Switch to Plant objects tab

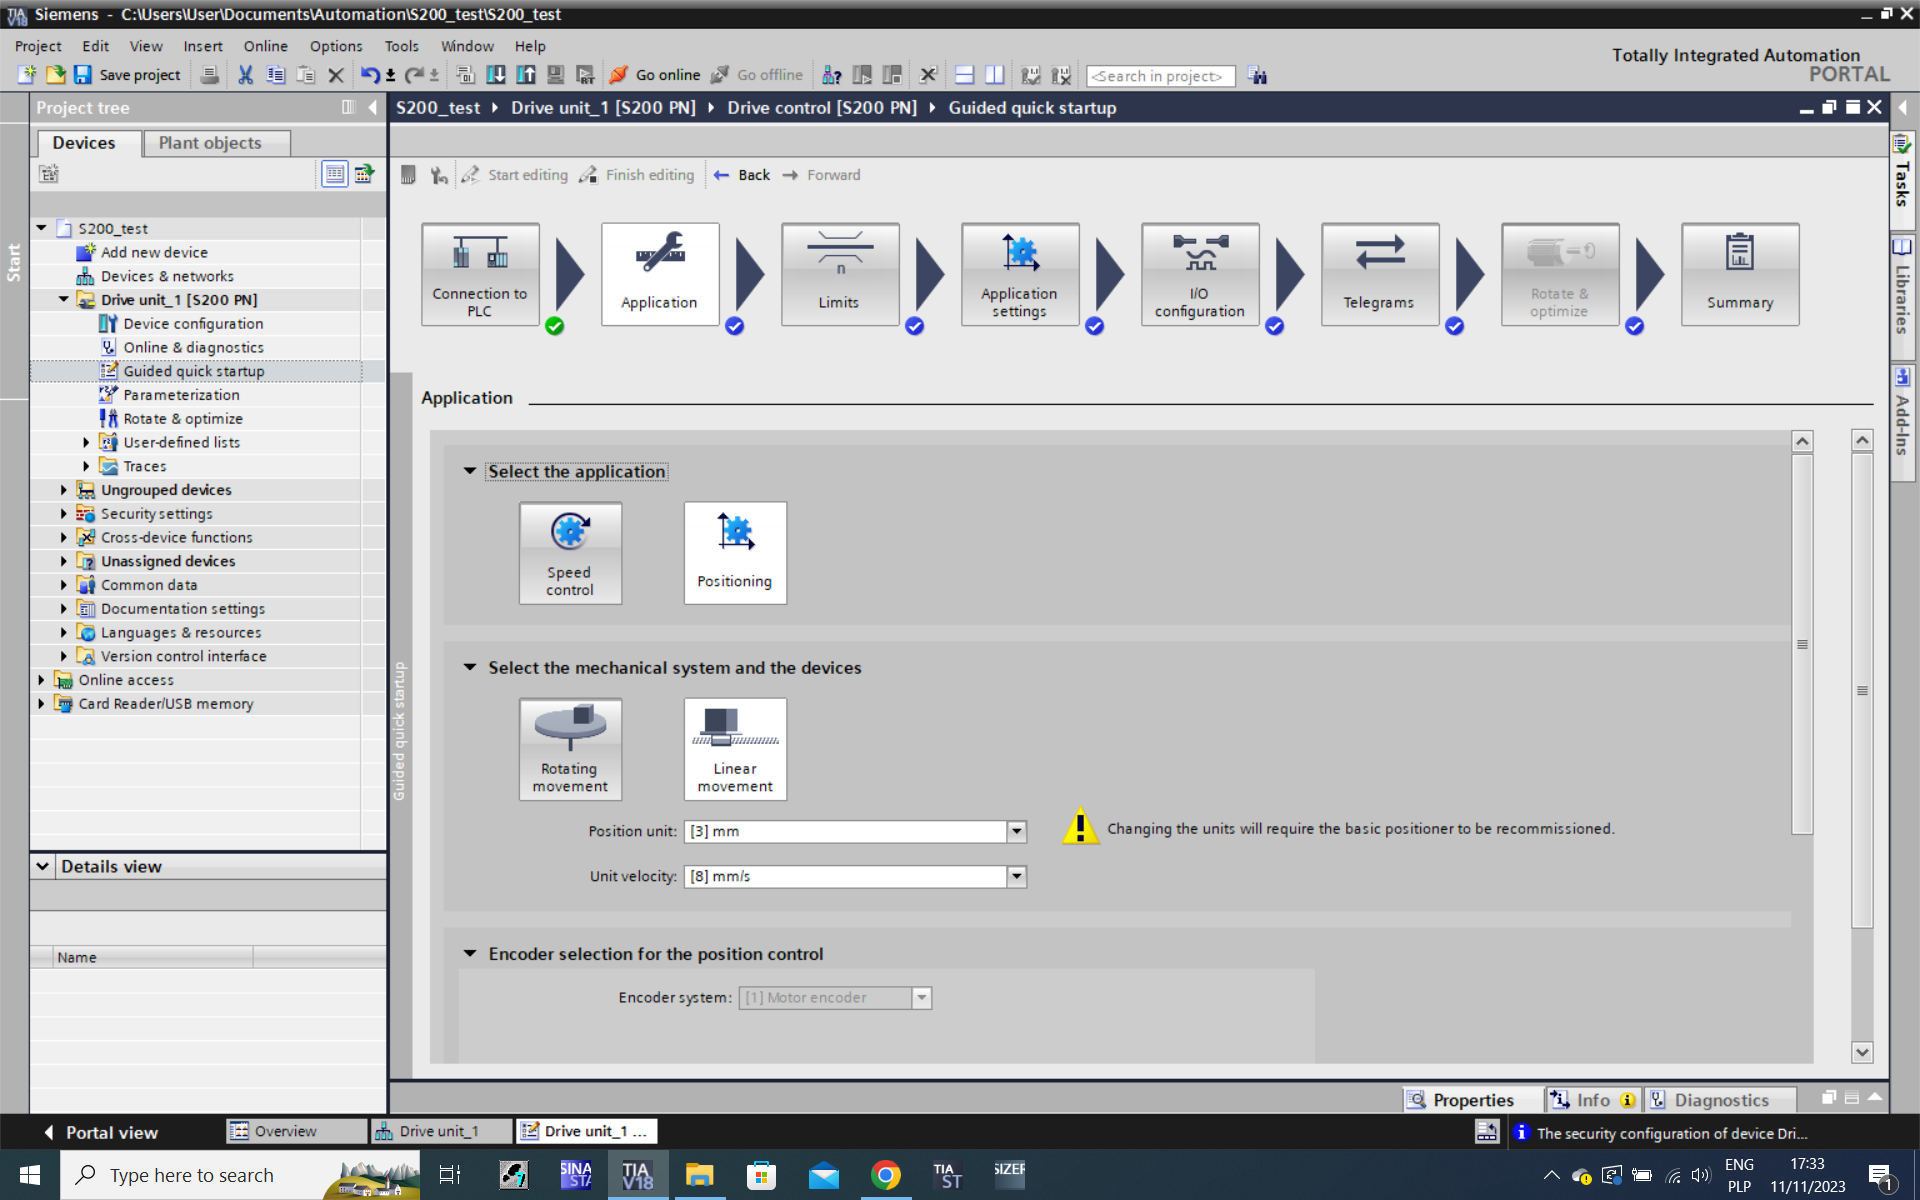pos(210,143)
